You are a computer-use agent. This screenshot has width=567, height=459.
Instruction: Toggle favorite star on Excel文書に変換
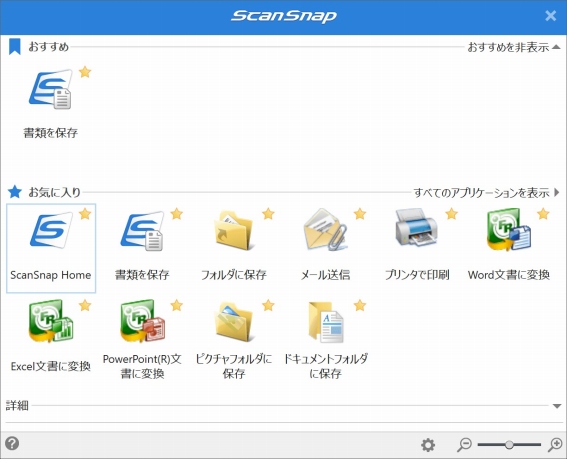[x=85, y=305]
